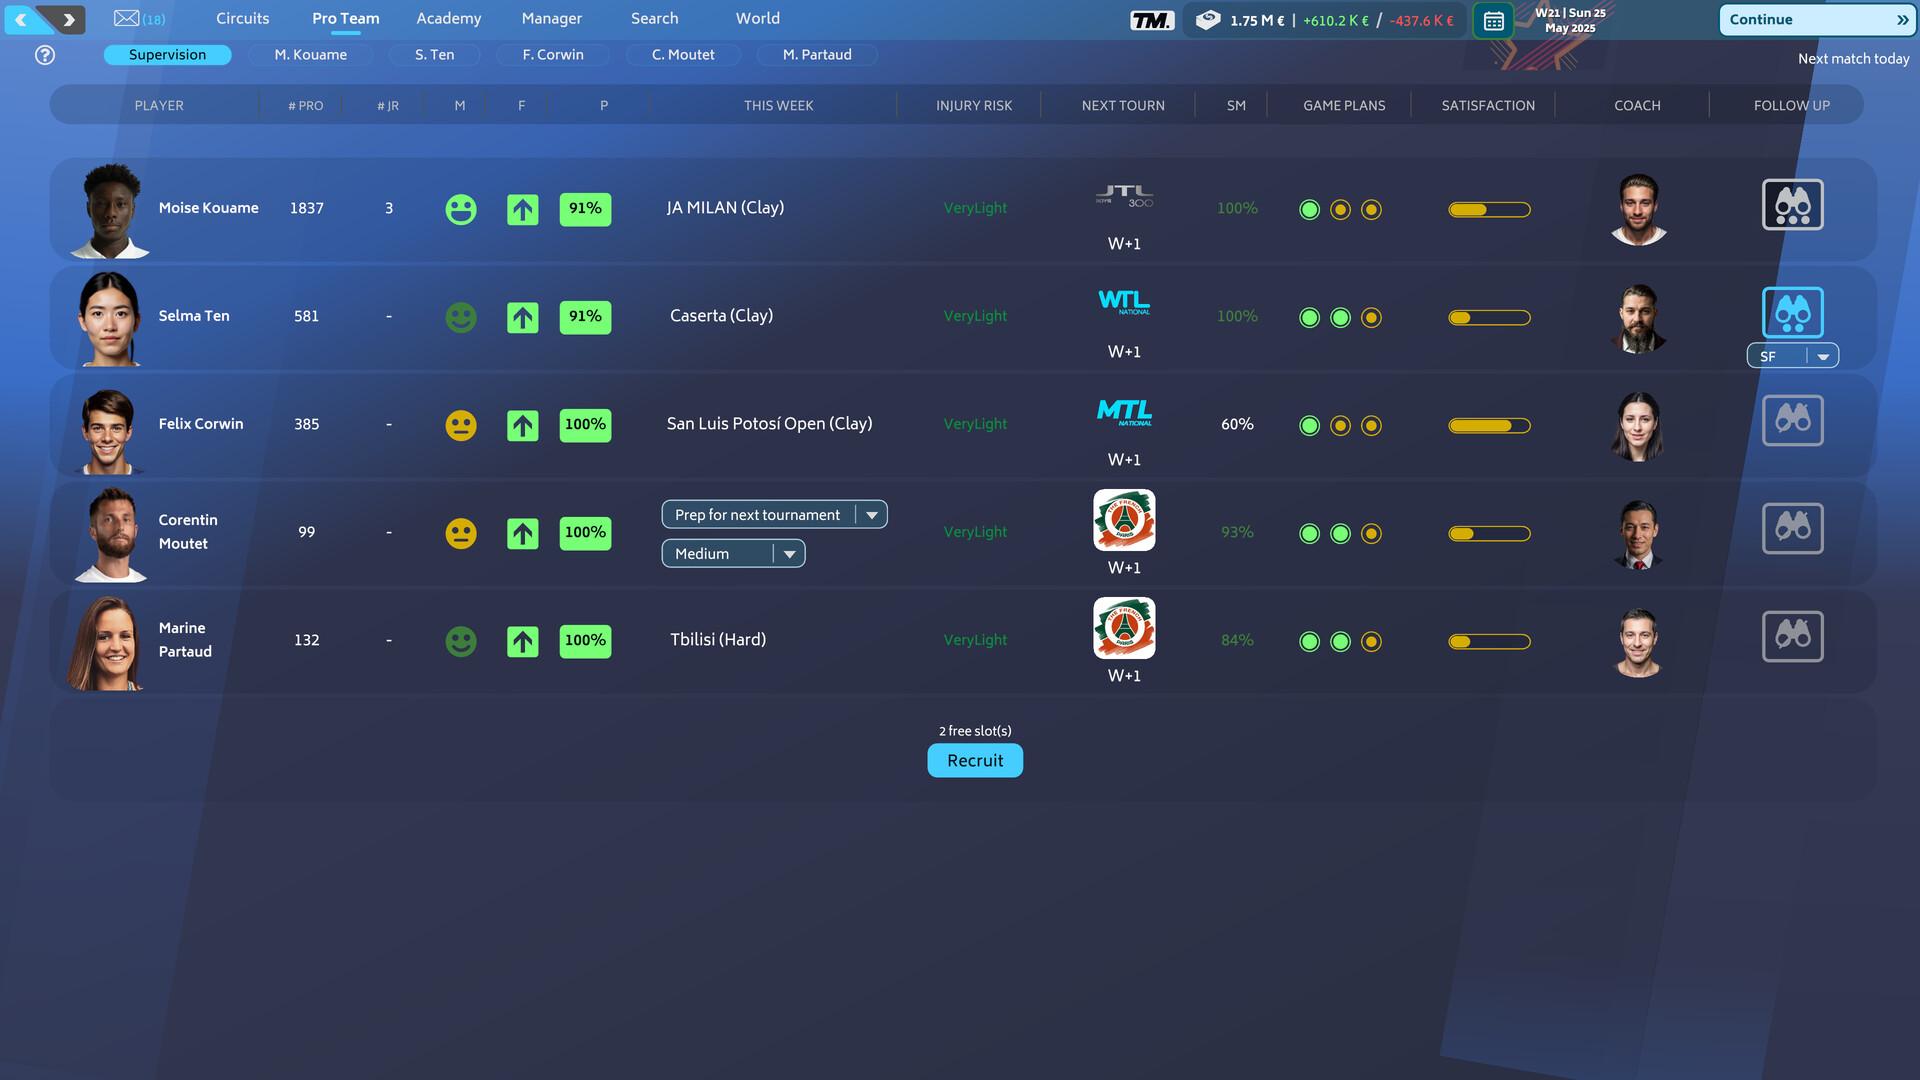Open the in-game mailbox with 18 messages
This screenshot has height=1080, width=1920.
click(127, 18)
